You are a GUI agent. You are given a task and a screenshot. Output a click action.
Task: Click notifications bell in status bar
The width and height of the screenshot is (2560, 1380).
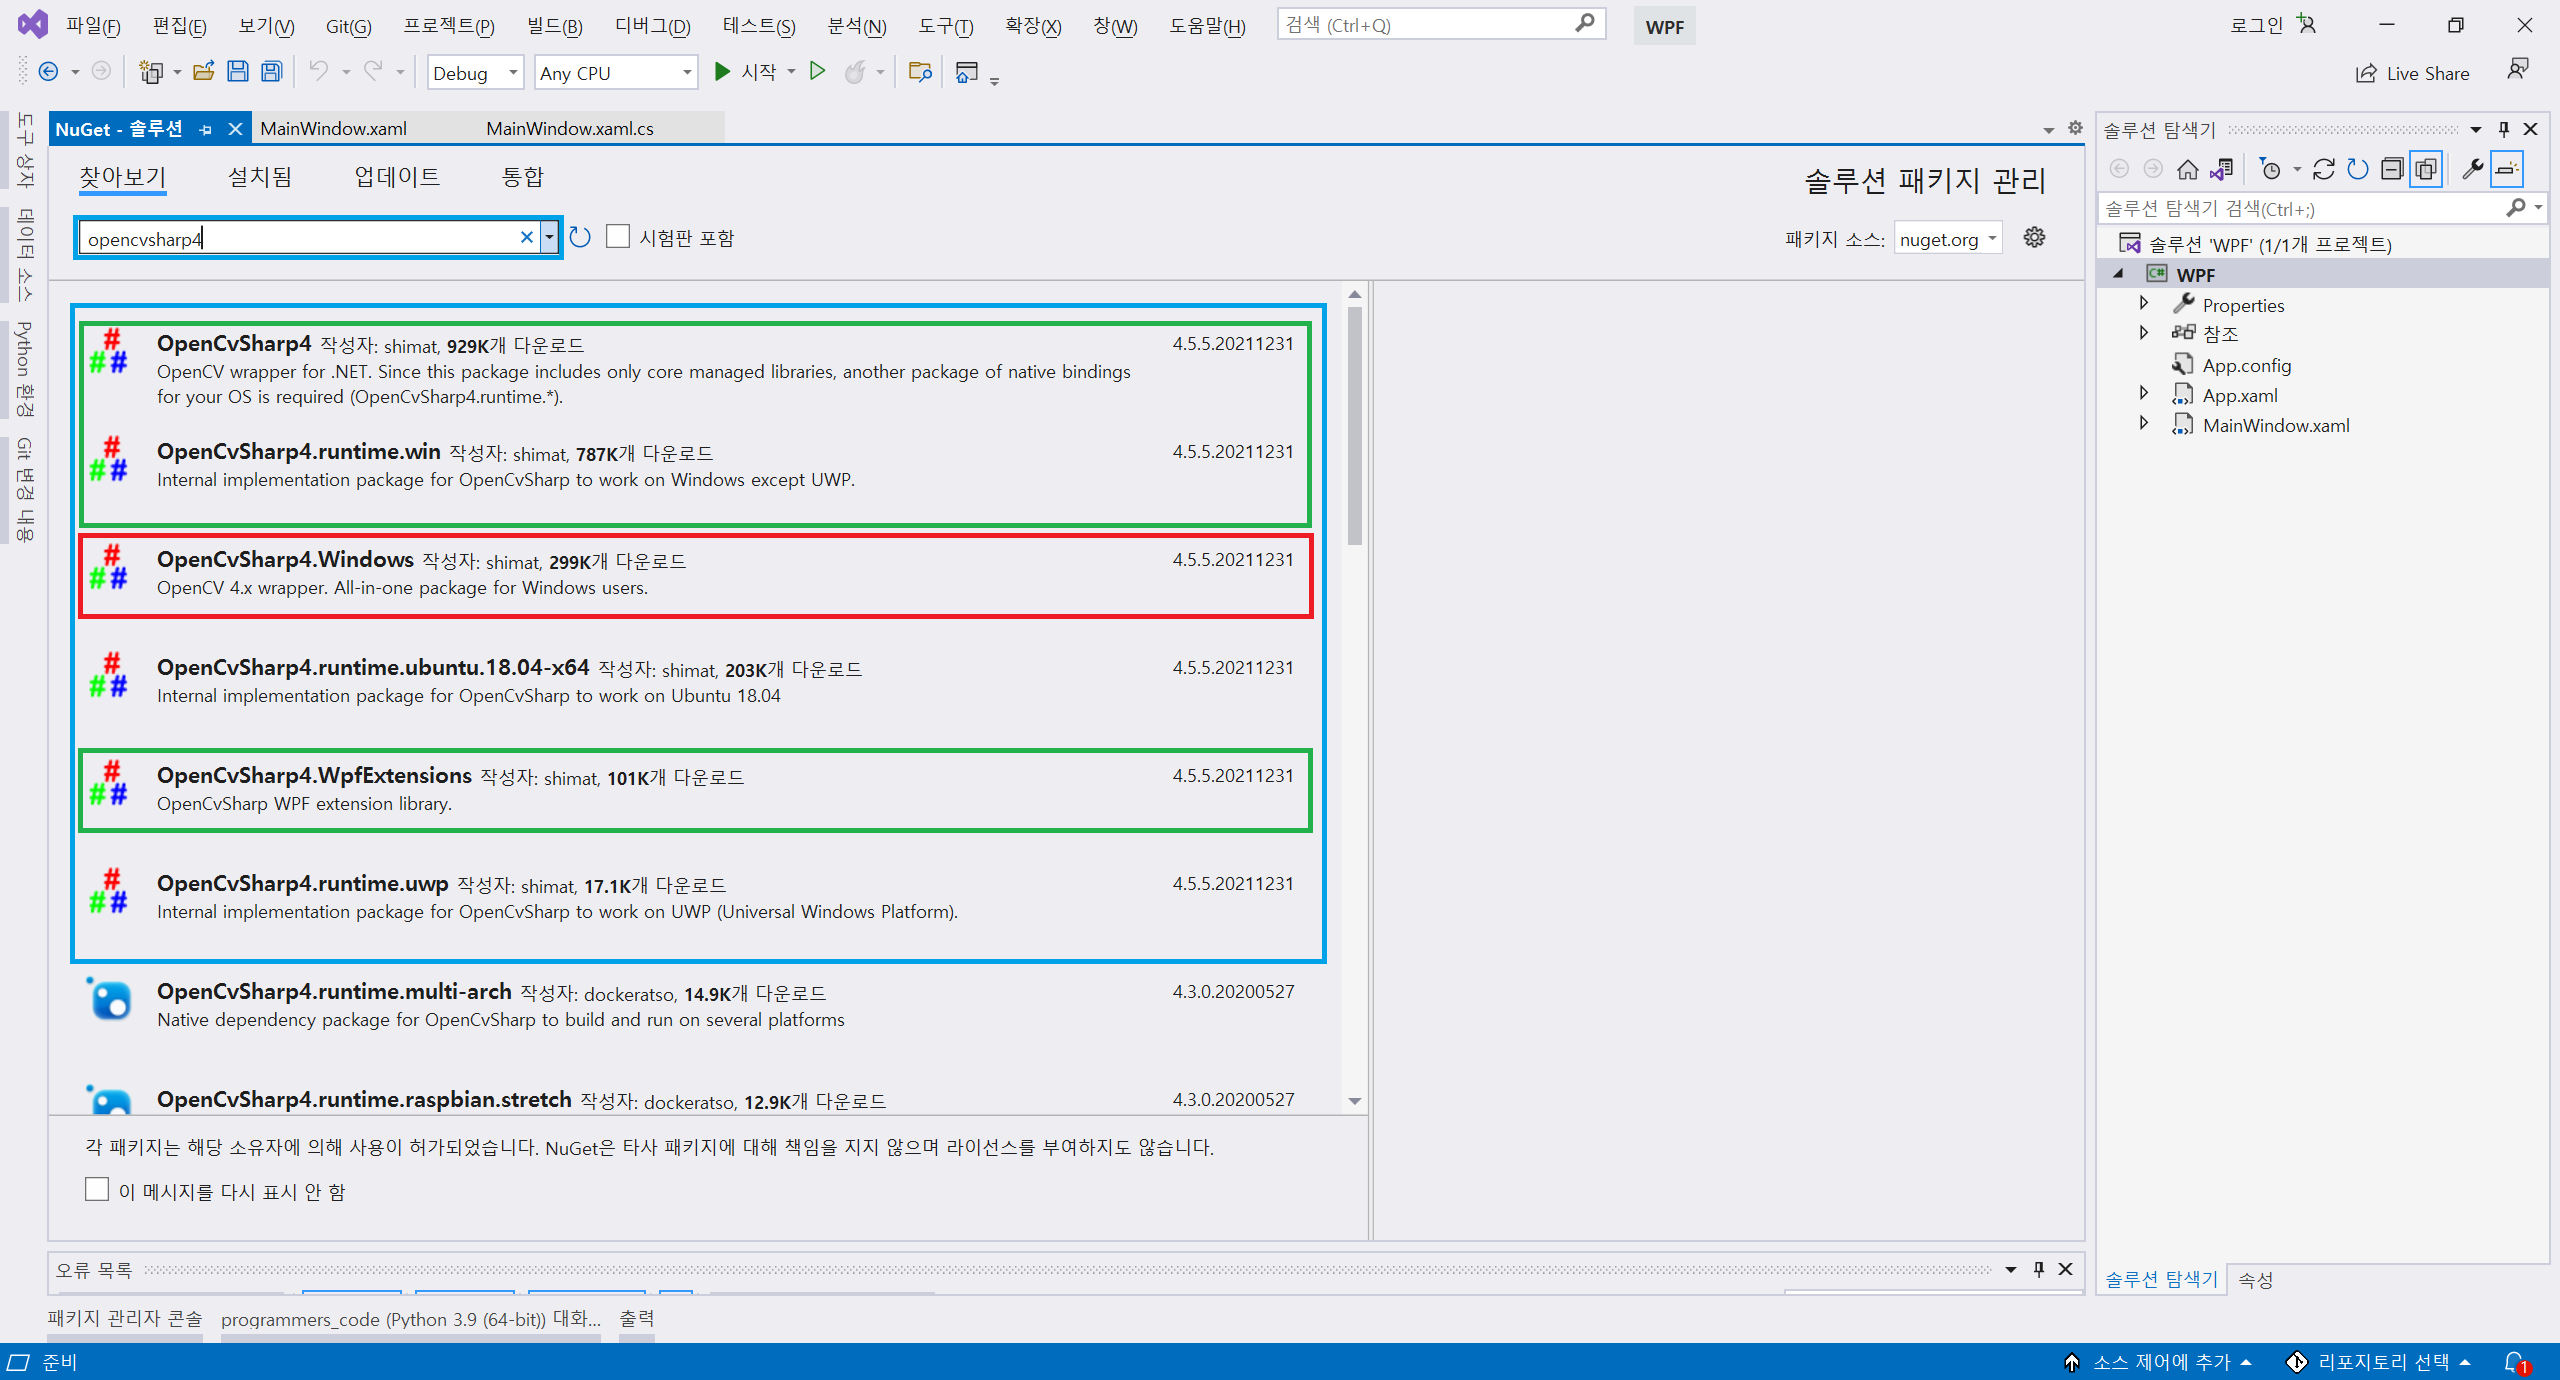click(2514, 1362)
